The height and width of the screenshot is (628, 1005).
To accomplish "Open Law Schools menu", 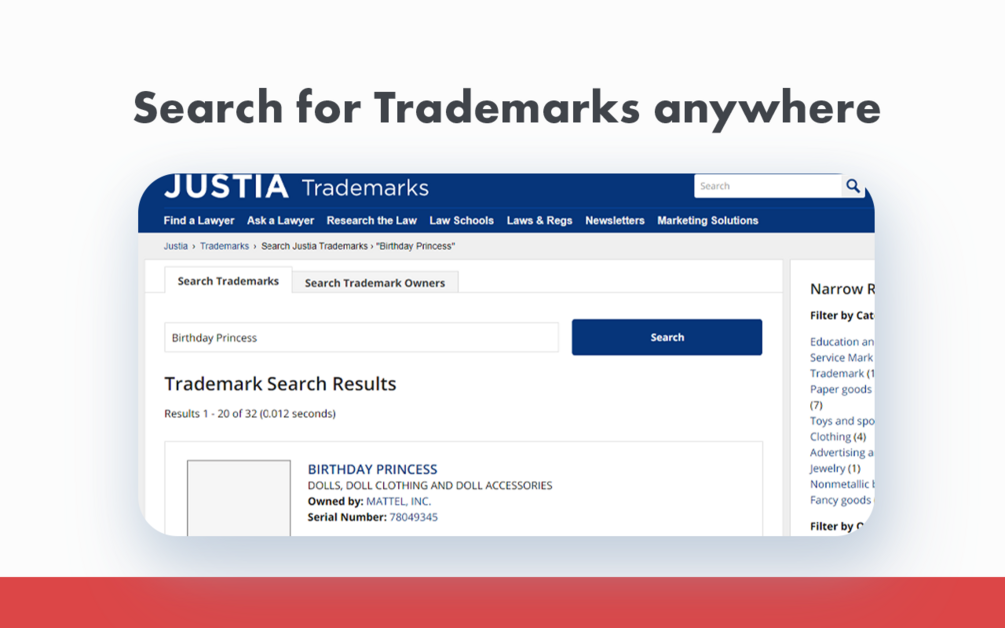I will [x=461, y=220].
